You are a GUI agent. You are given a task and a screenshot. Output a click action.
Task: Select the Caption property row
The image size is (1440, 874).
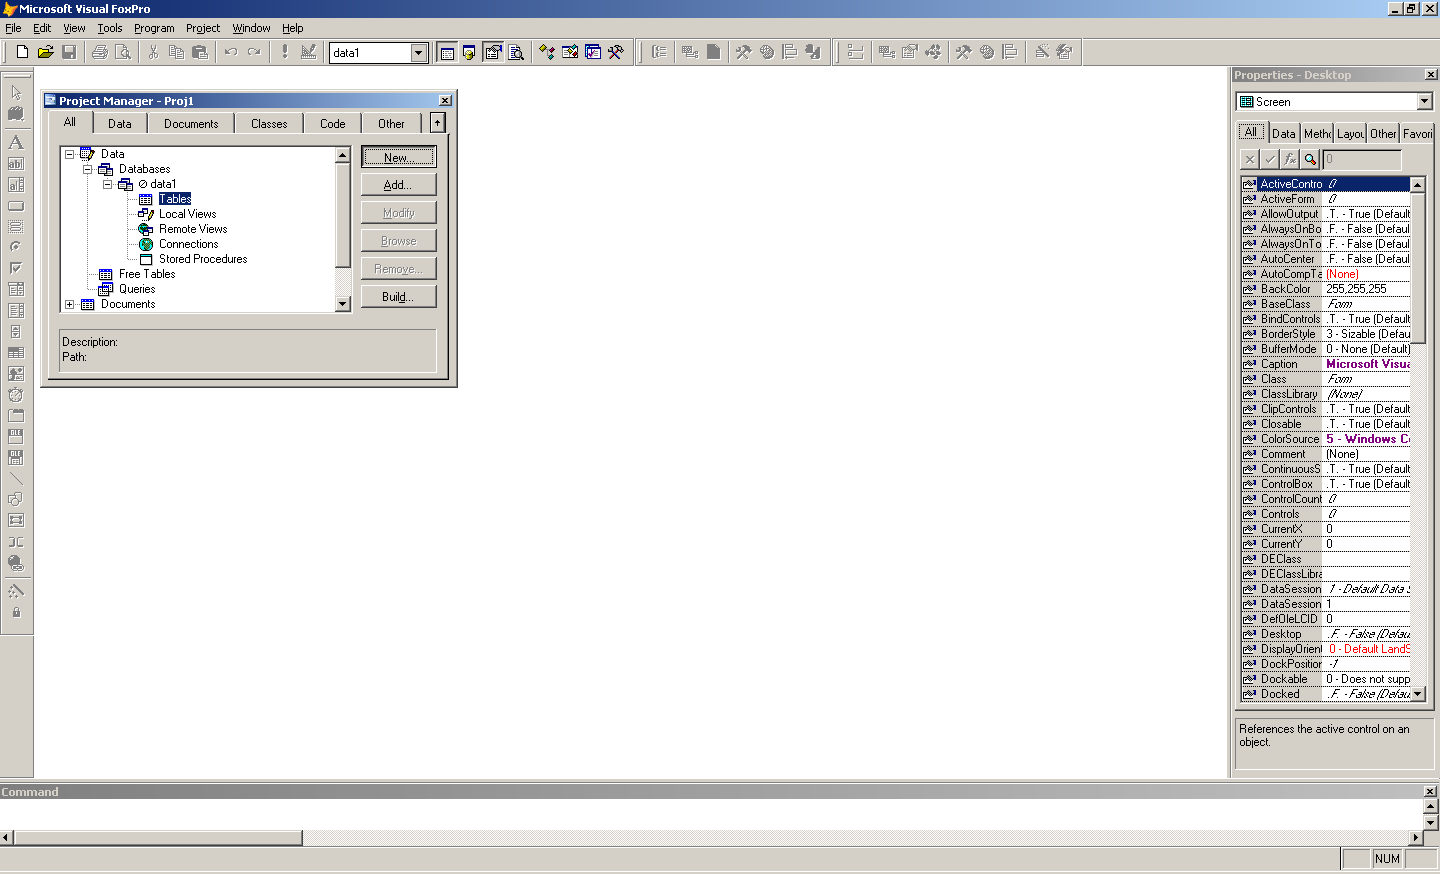(x=1326, y=364)
